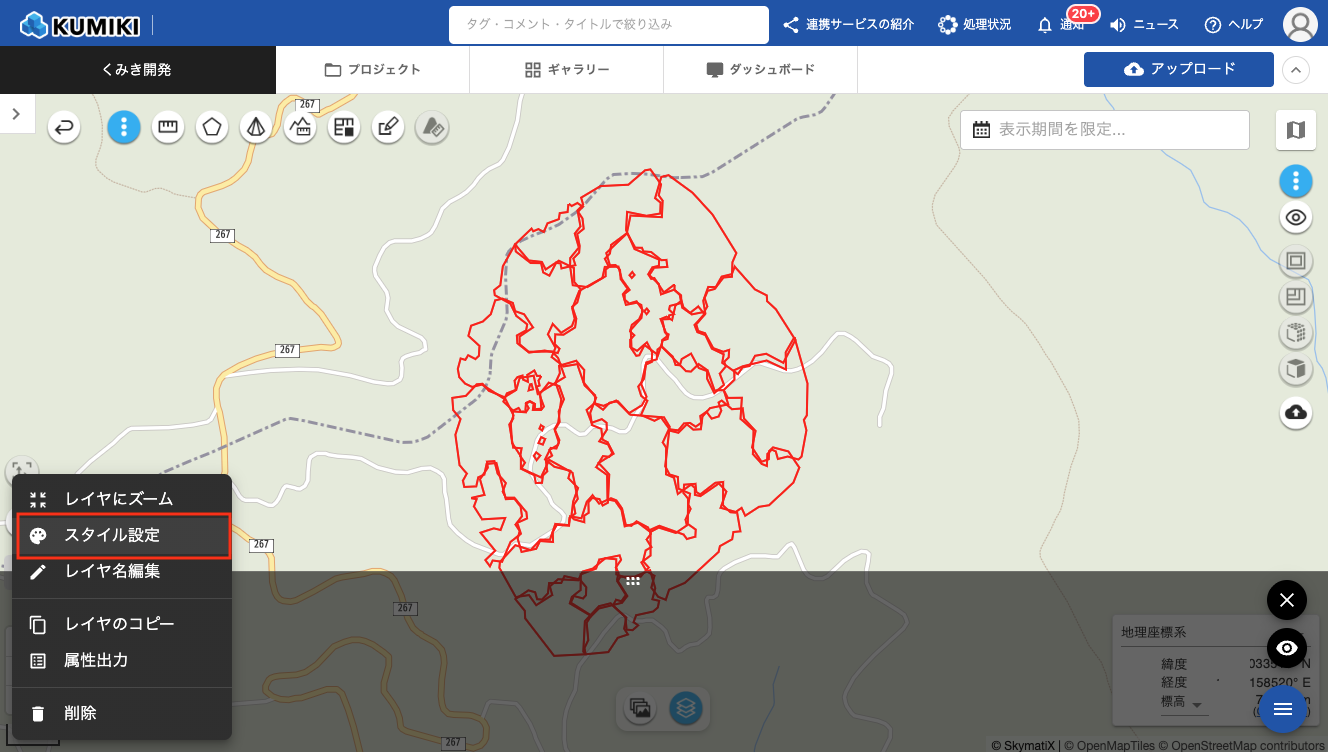Open the base map switcher icon
This screenshot has width=1328, height=752.
coord(1296,130)
